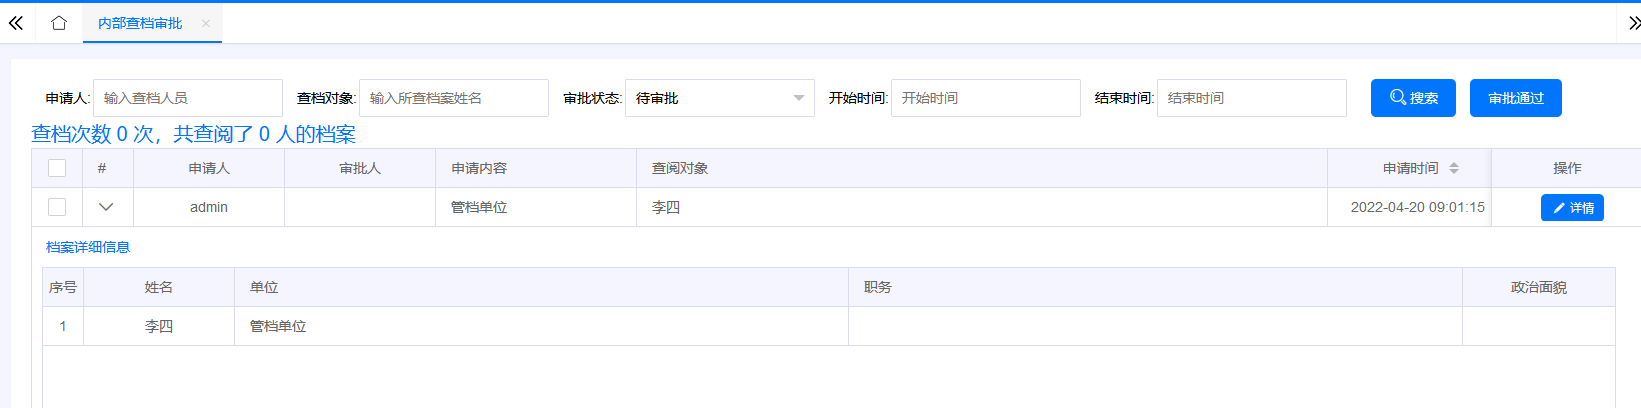
Task: Click the 申请人 input field
Action: tap(187, 98)
